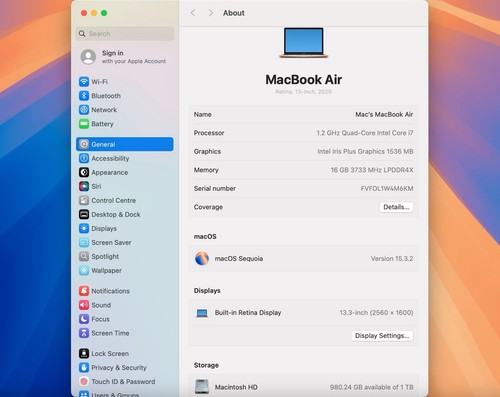
Task: Open the Displays icon in sidebar
Action: click(84, 228)
